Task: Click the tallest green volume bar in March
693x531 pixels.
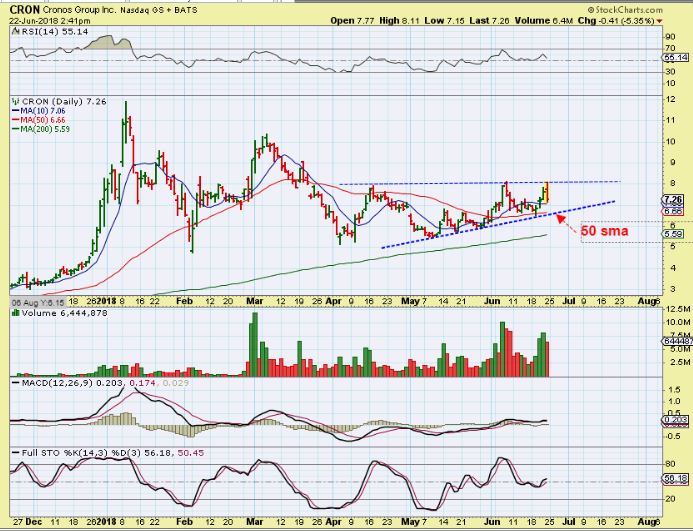Action: [x=254, y=344]
